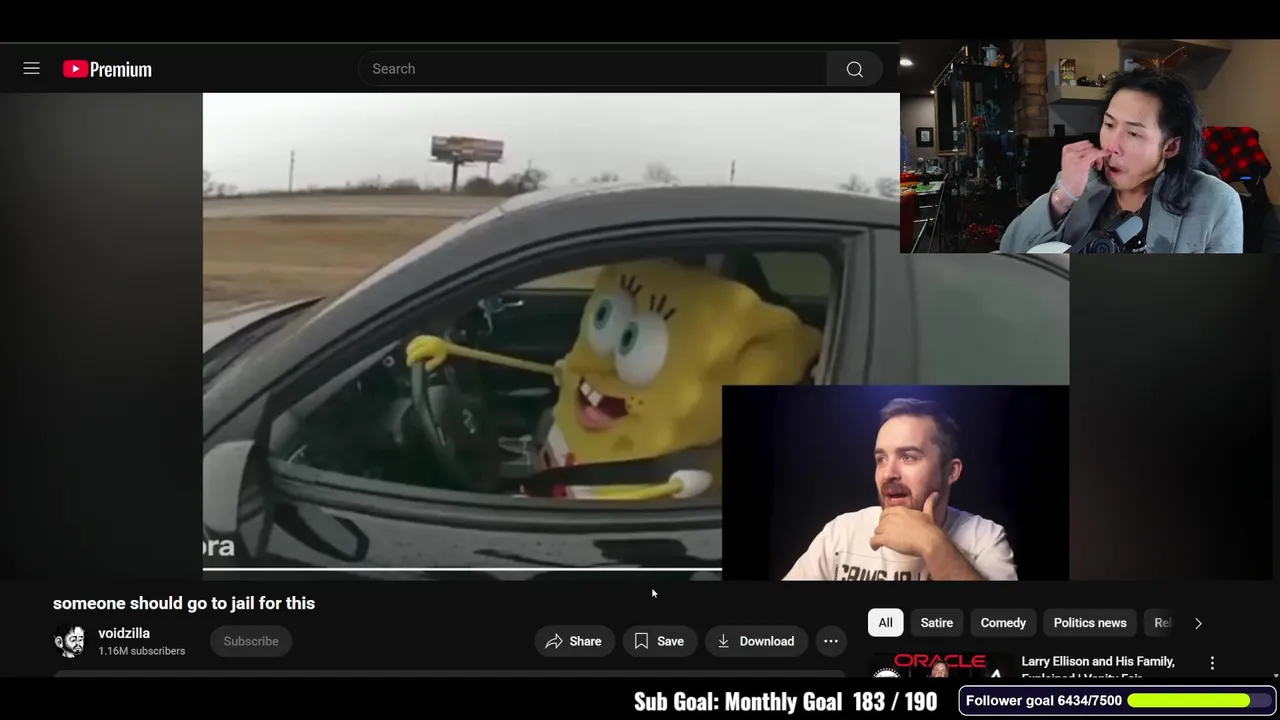Open voidzilla channel avatar
Viewport: 1280px width, 720px height.
(70, 641)
